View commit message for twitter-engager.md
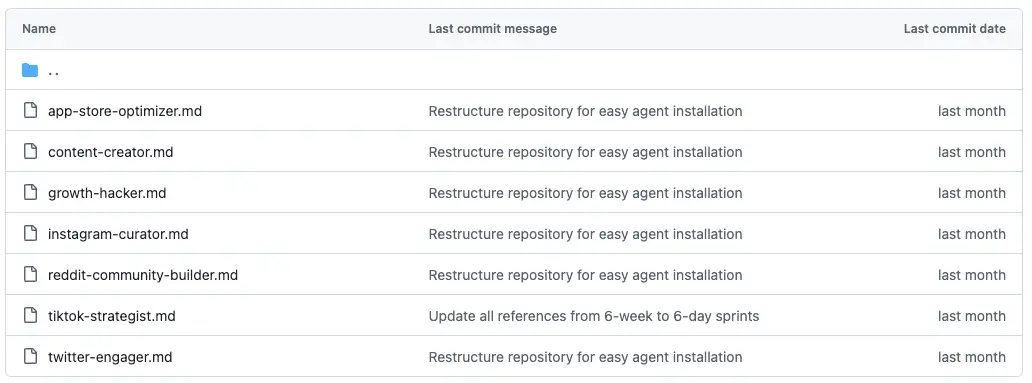 click(x=585, y=357)
